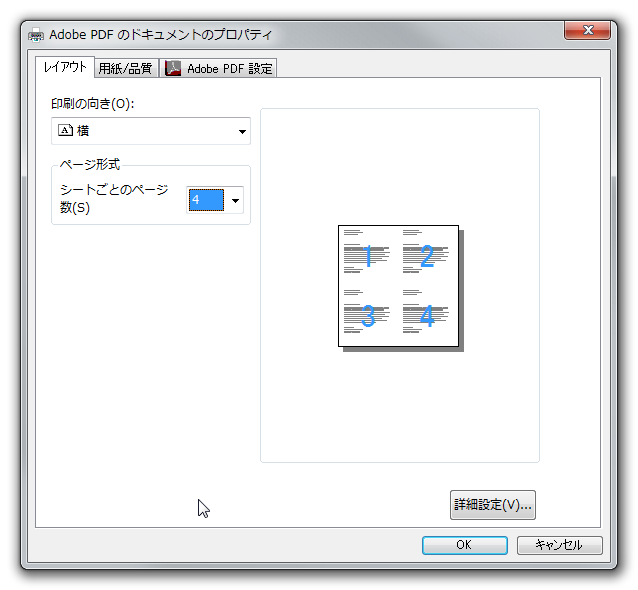Click the Adobe PDF icon on the settings tab
The height and width of the screenshot is (590, 638).
(x=173, y=68)
